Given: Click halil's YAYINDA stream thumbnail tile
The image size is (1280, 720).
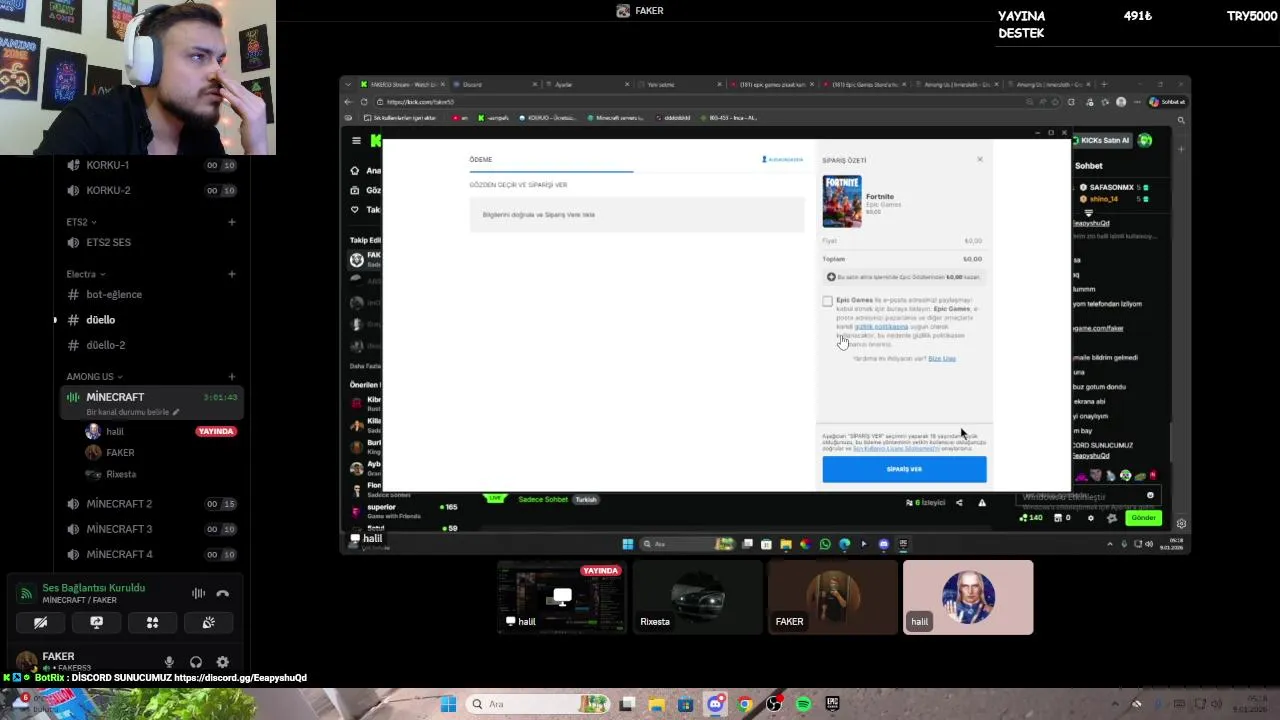Looking at the screenshot, I should coord(562,597).
